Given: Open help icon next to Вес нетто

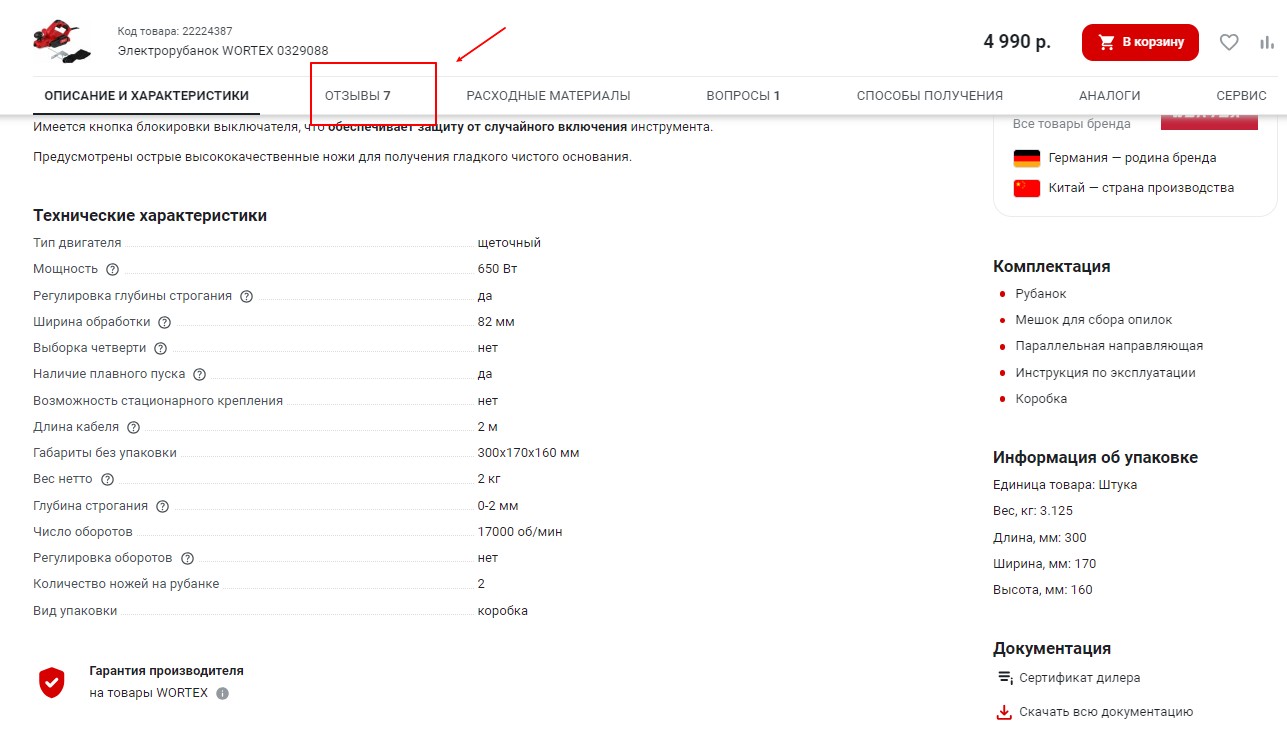Looking at the screenshot, I should (x=107, y=479).
